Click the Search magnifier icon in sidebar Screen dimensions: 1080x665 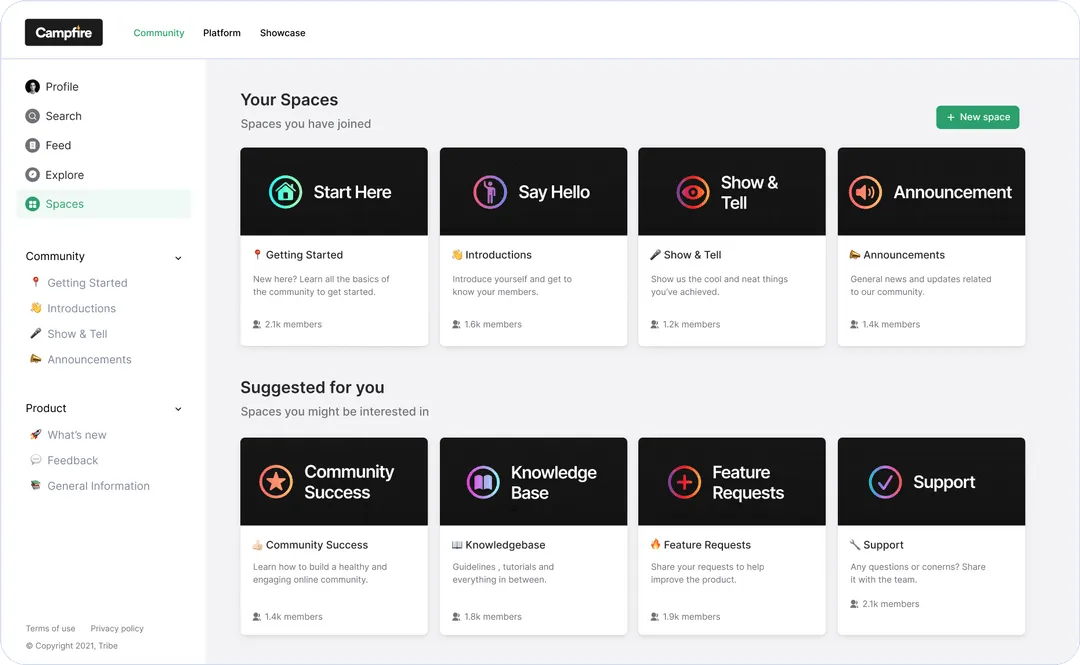click(x=32, y=116)
